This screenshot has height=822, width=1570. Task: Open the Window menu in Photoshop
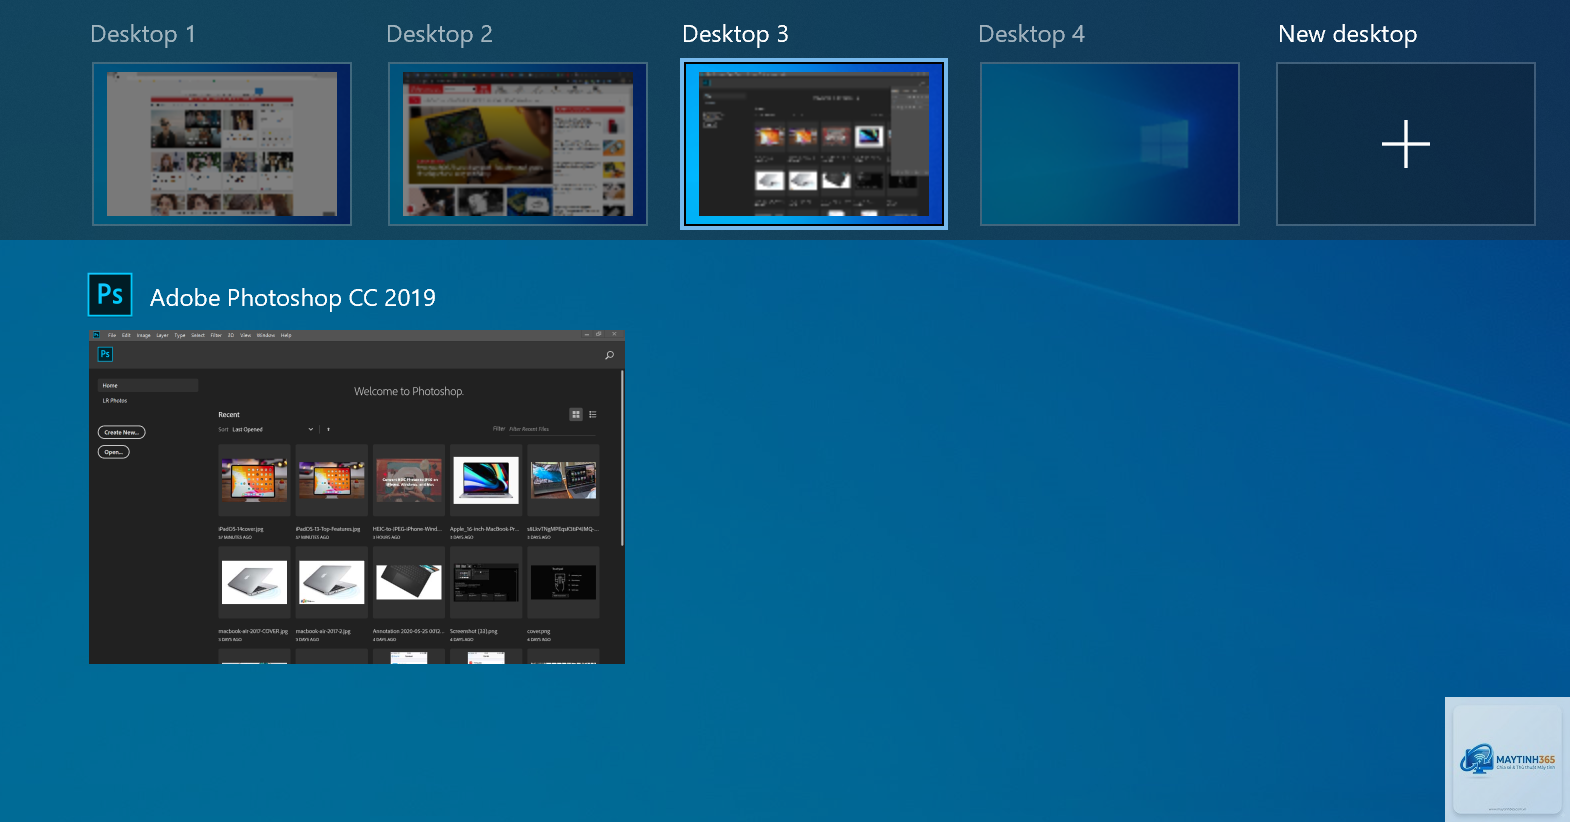266,336
